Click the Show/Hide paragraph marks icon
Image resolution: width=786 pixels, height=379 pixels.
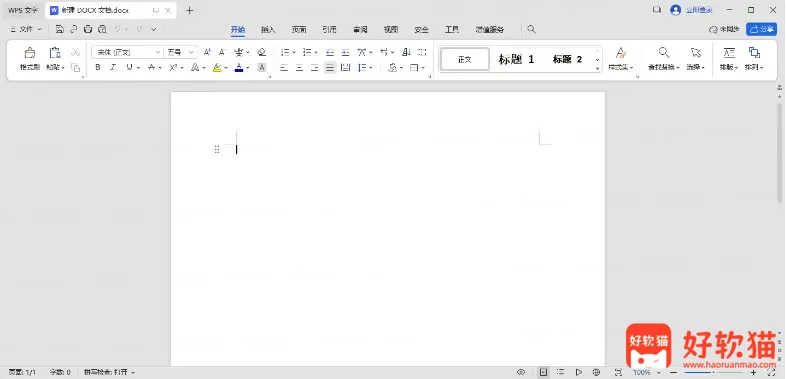pyautogui.click(x=422, y=52)
